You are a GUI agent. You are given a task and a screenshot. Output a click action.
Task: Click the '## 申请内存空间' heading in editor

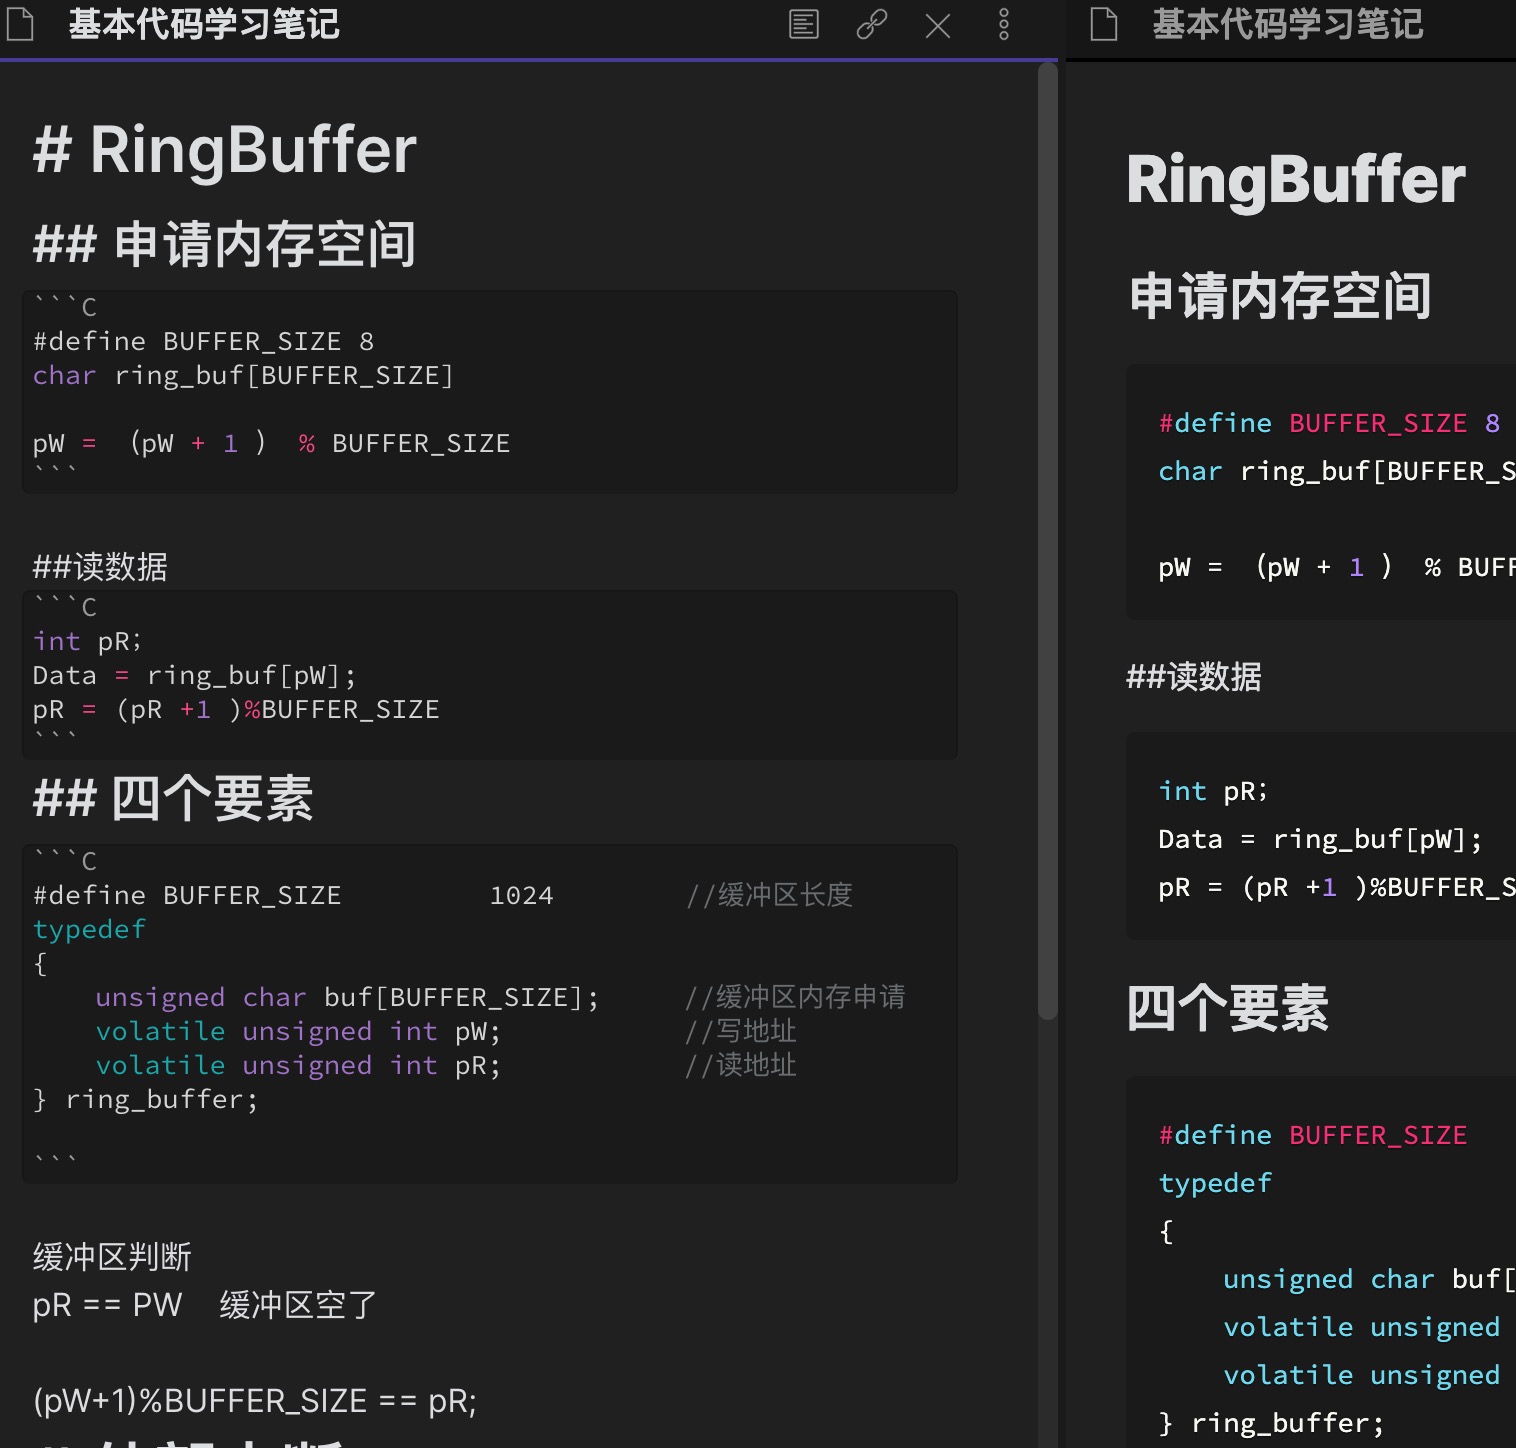225,245
